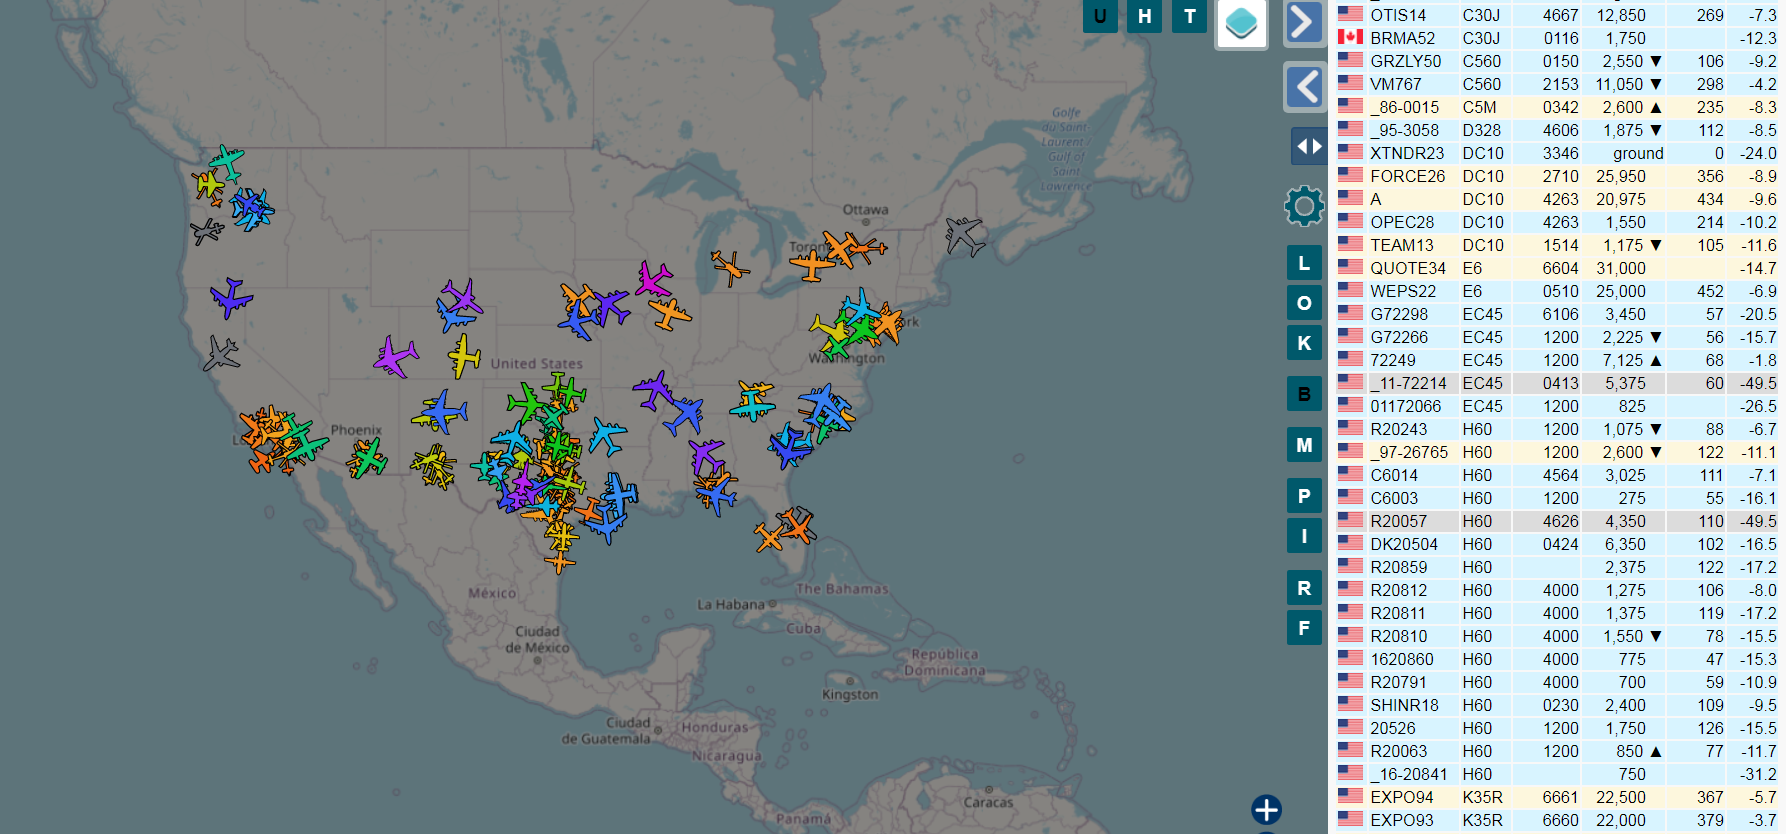1786x834 pixels.
Task: Select purple aircraft icon in Nevada area
Action: pos(396,357)
